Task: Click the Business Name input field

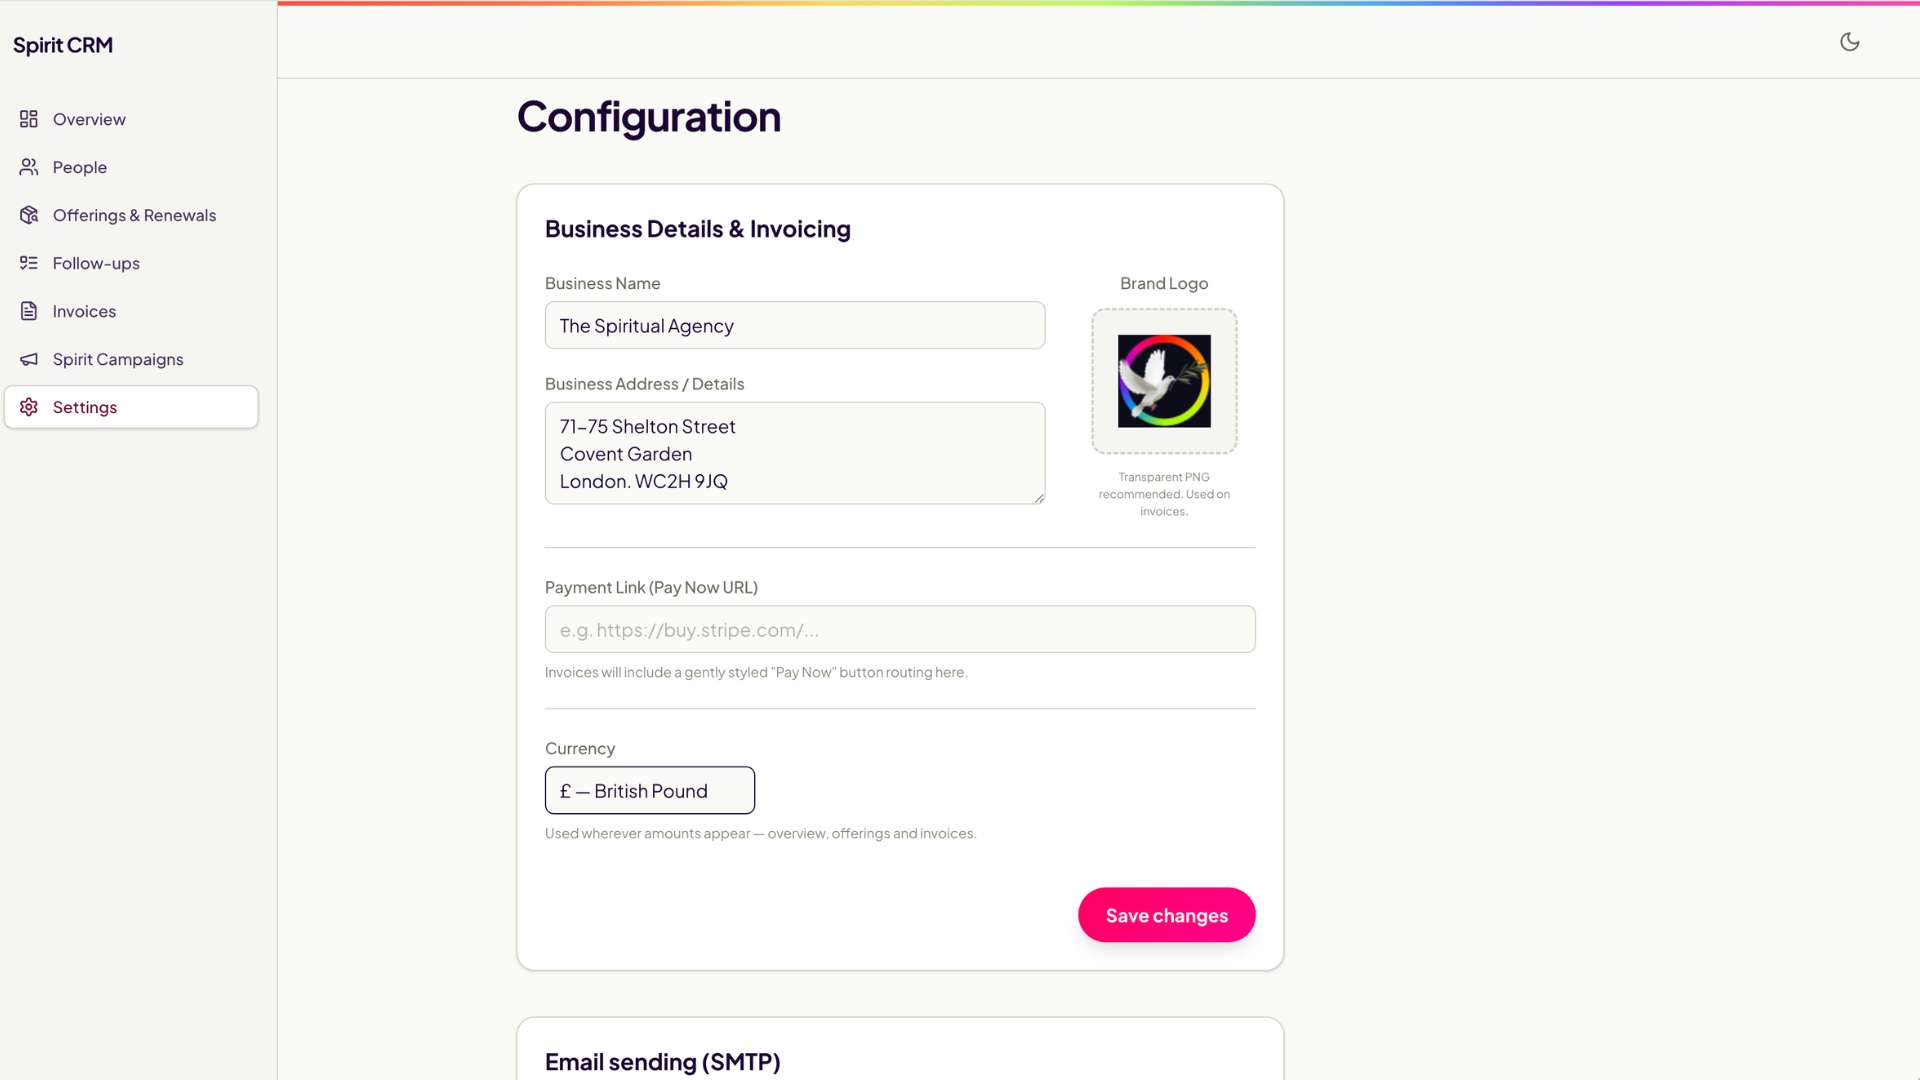Action: click(795, 325)
